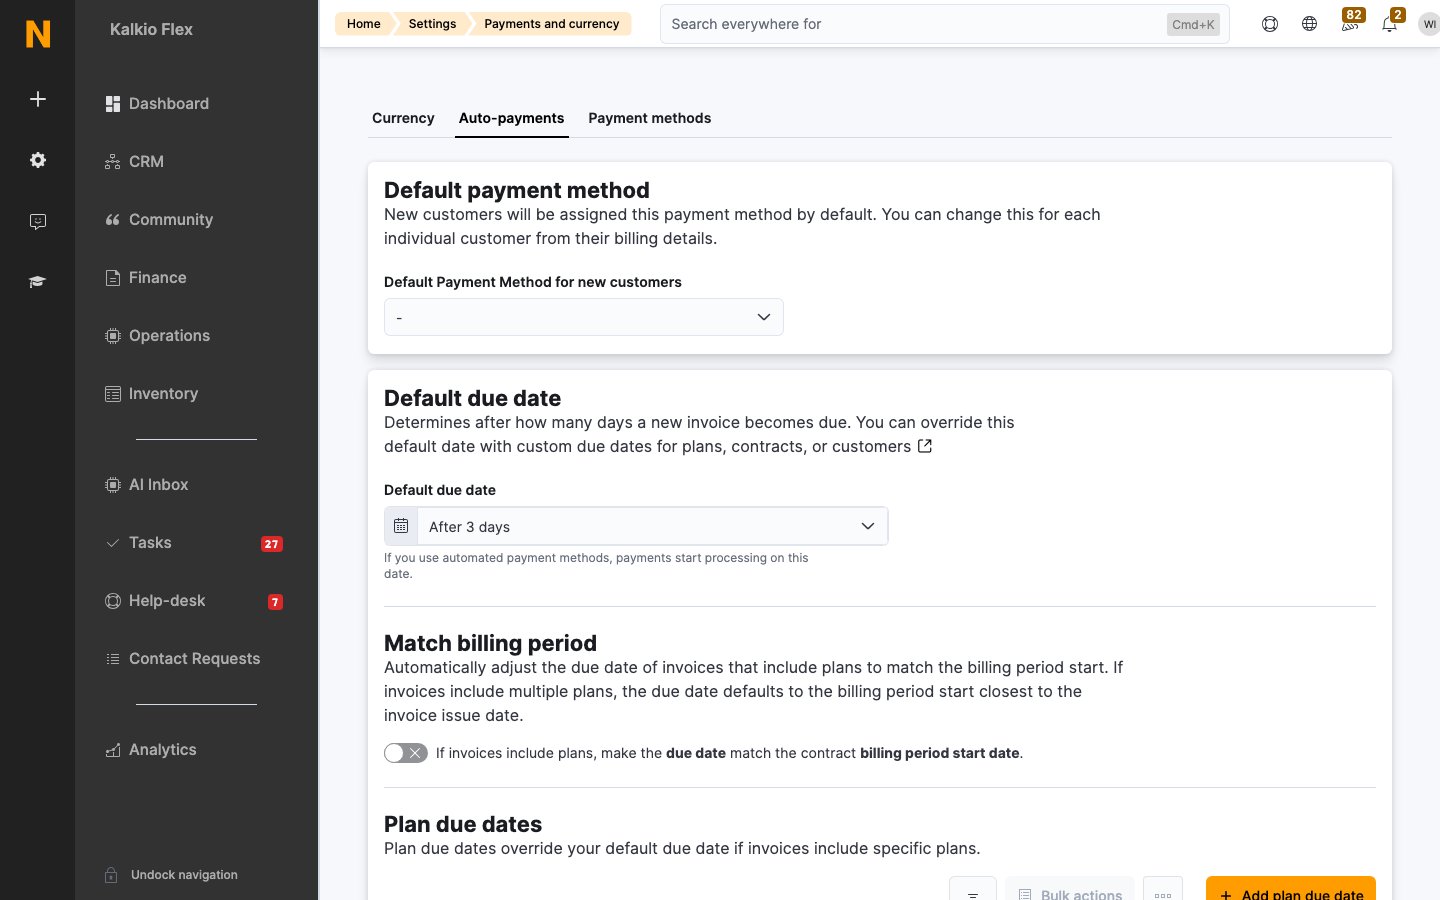Open Help-desk in sidebar
1440x900 pixels.
pos(196,601)
